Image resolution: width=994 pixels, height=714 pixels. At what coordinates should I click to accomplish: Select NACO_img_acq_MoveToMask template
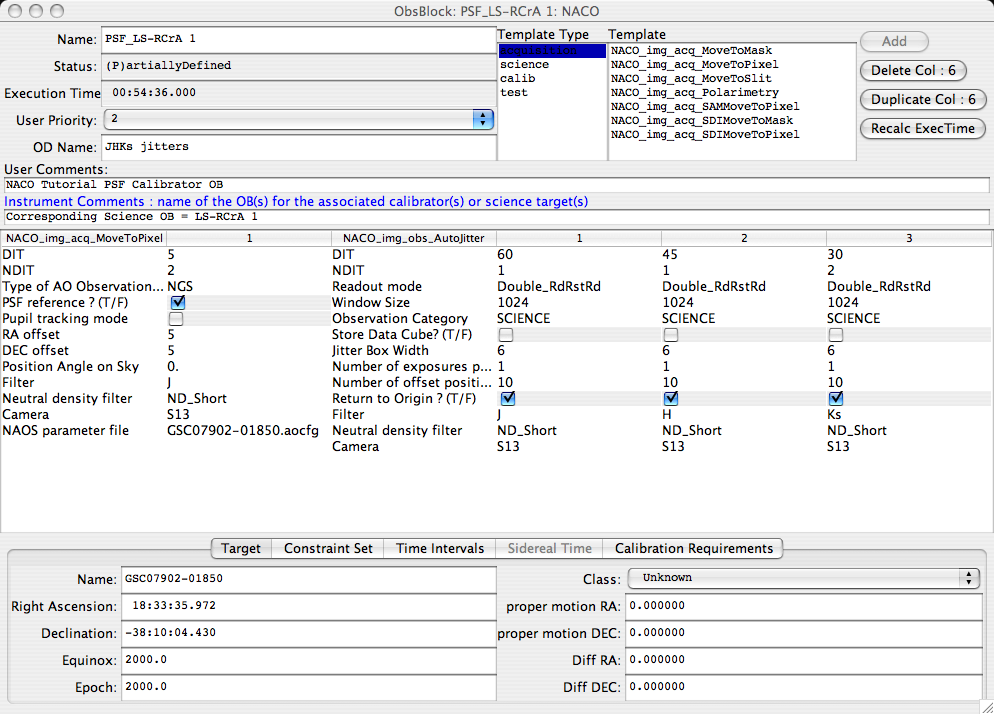pyautogui.click(x=732, y=51)
